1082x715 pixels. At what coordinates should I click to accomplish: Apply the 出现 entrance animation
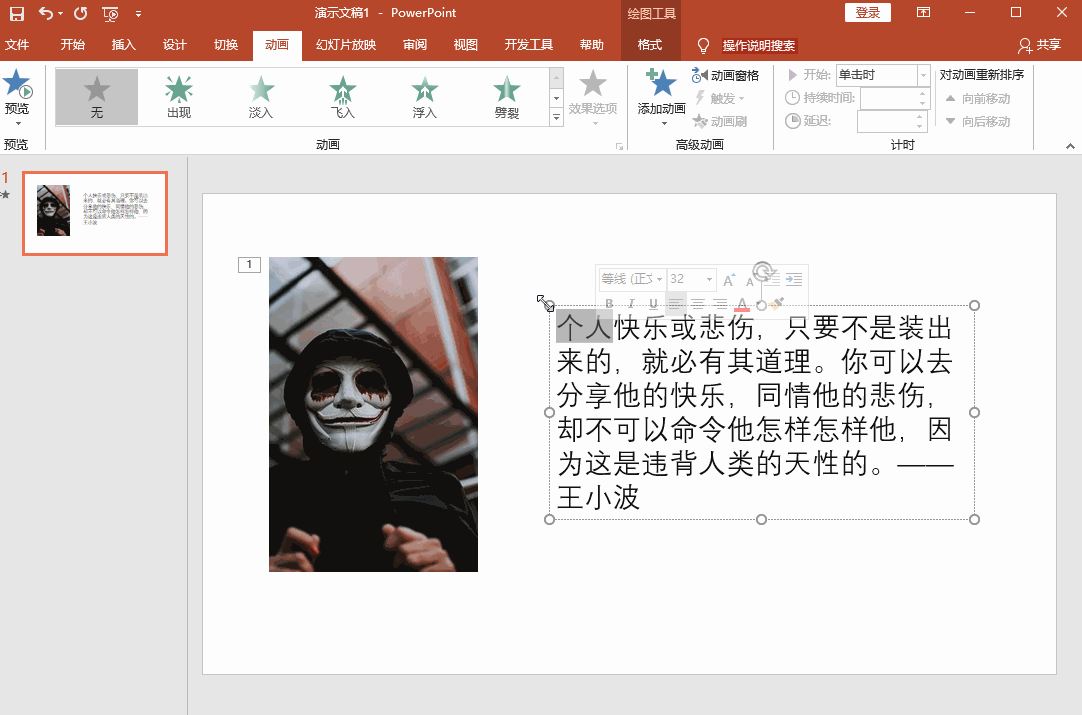[179, 97]
